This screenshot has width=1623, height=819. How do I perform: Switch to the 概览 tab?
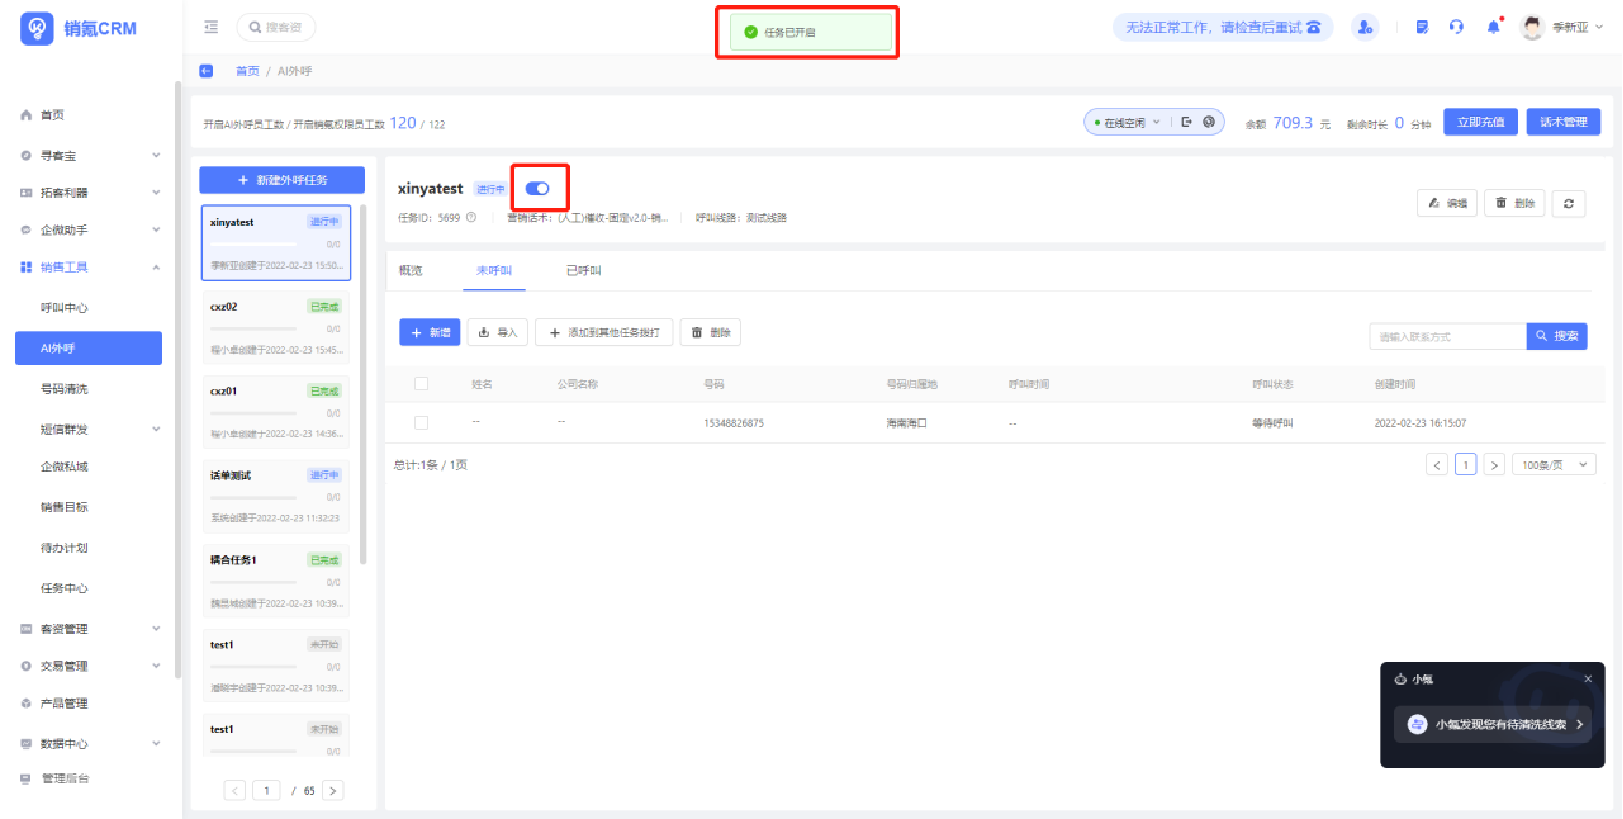tap(410, 270)
